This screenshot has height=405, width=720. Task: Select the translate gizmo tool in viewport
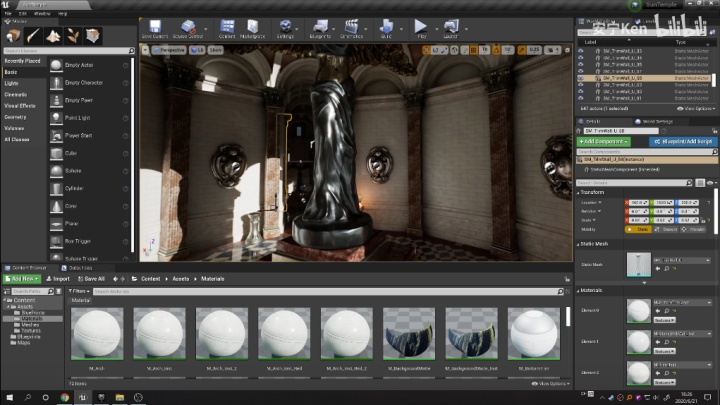pos(427,50)
